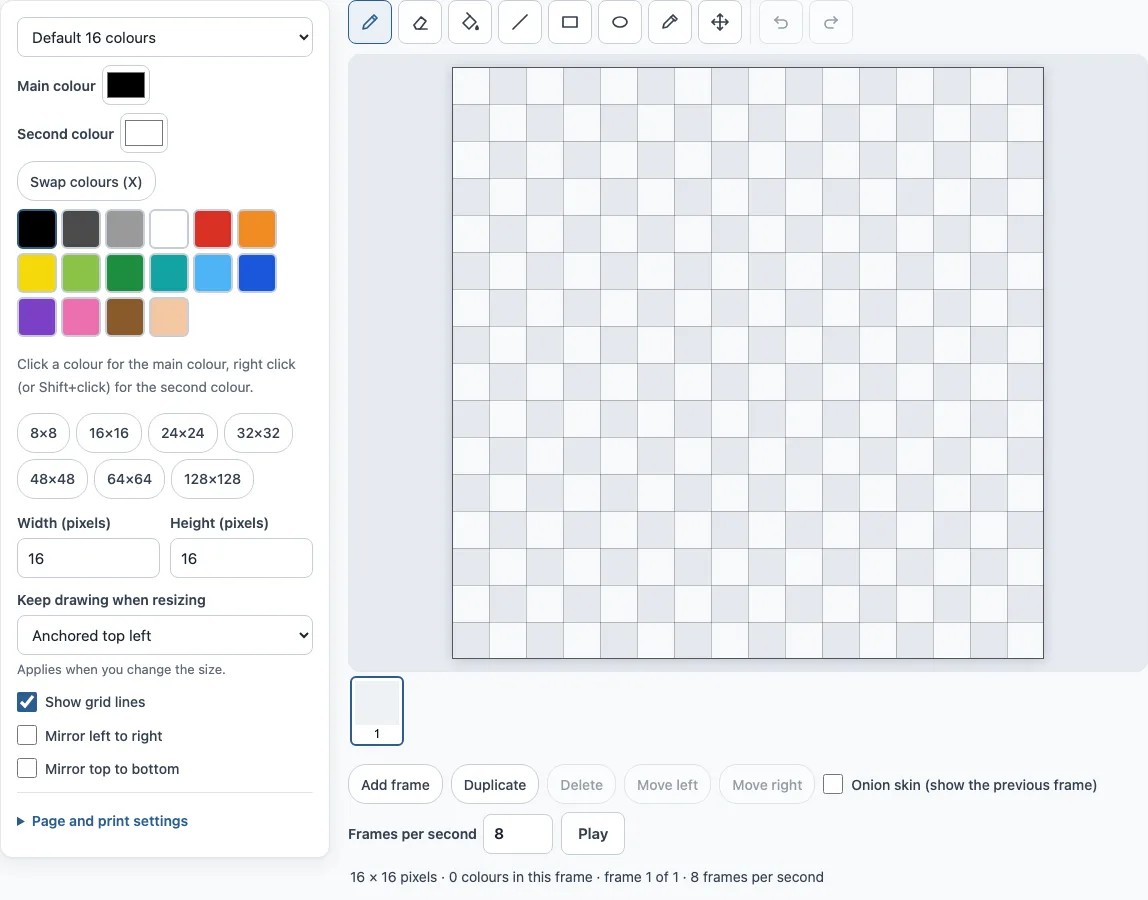Pick the light blue palette colour
This screenshot has height=900, width=1148.
(x=212, y=272)
